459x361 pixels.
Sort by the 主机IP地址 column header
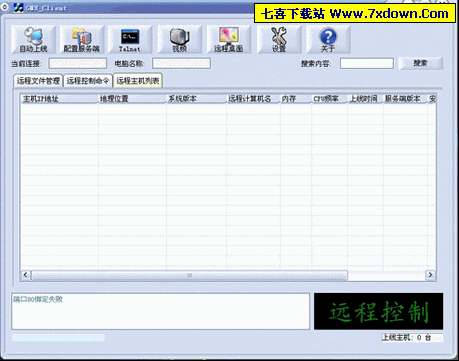(59, 99)
